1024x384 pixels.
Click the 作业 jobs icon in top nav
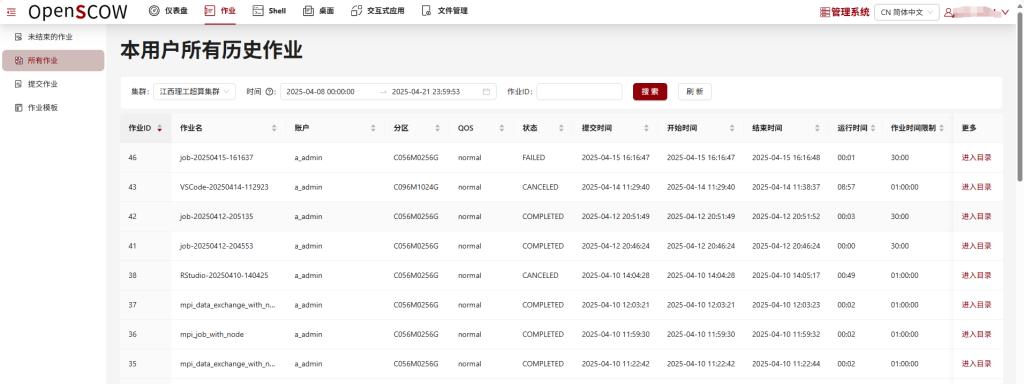tap(209, 10)
